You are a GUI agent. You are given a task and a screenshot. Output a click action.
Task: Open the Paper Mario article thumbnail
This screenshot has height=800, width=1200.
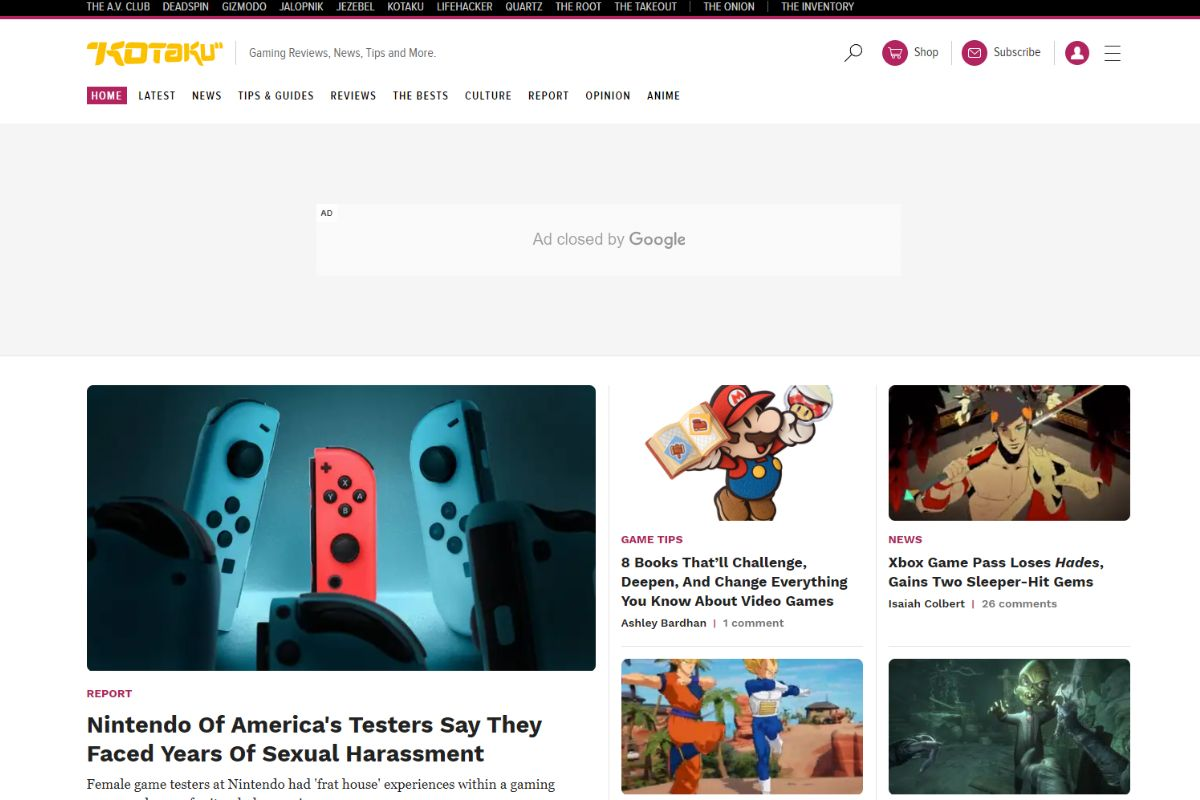pos(742,453)
